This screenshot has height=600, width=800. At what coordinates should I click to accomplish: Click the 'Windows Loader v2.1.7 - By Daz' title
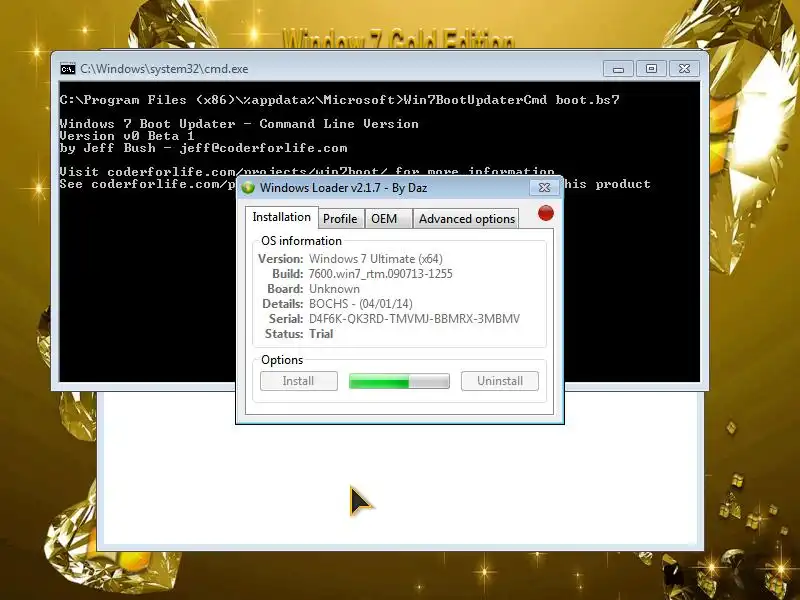[x=343, y=188]
